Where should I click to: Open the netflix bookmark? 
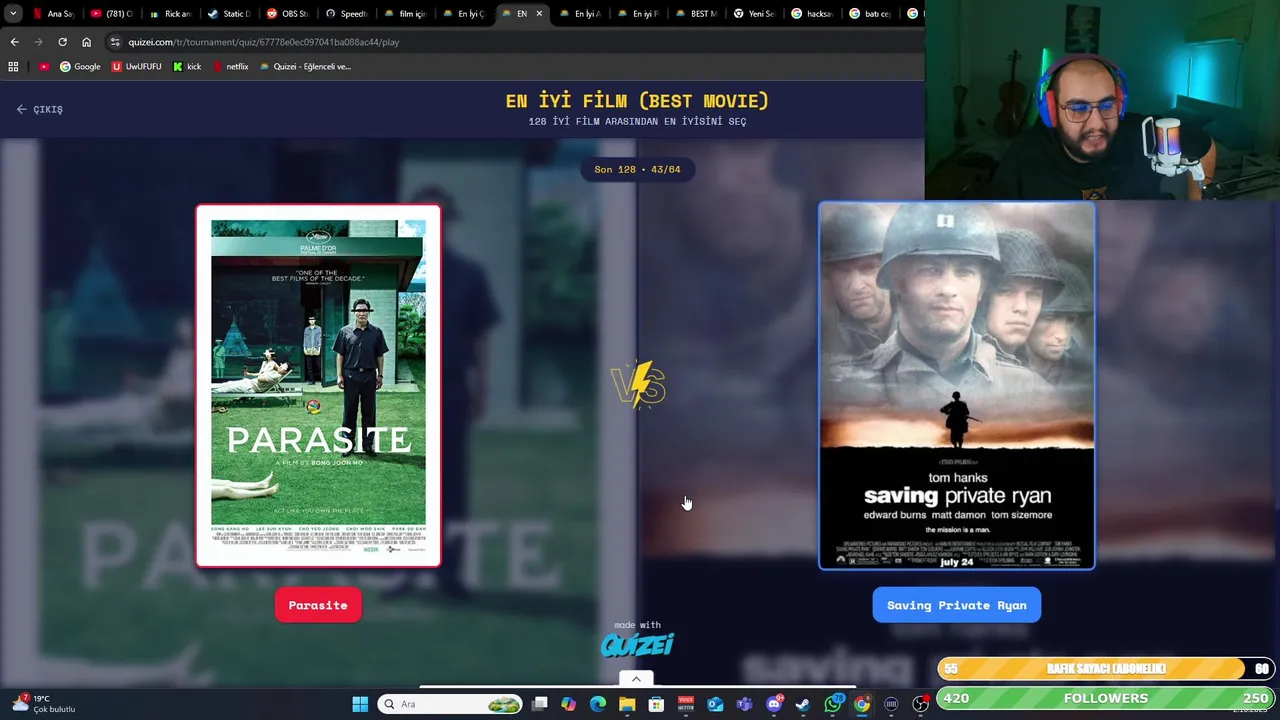230,66
